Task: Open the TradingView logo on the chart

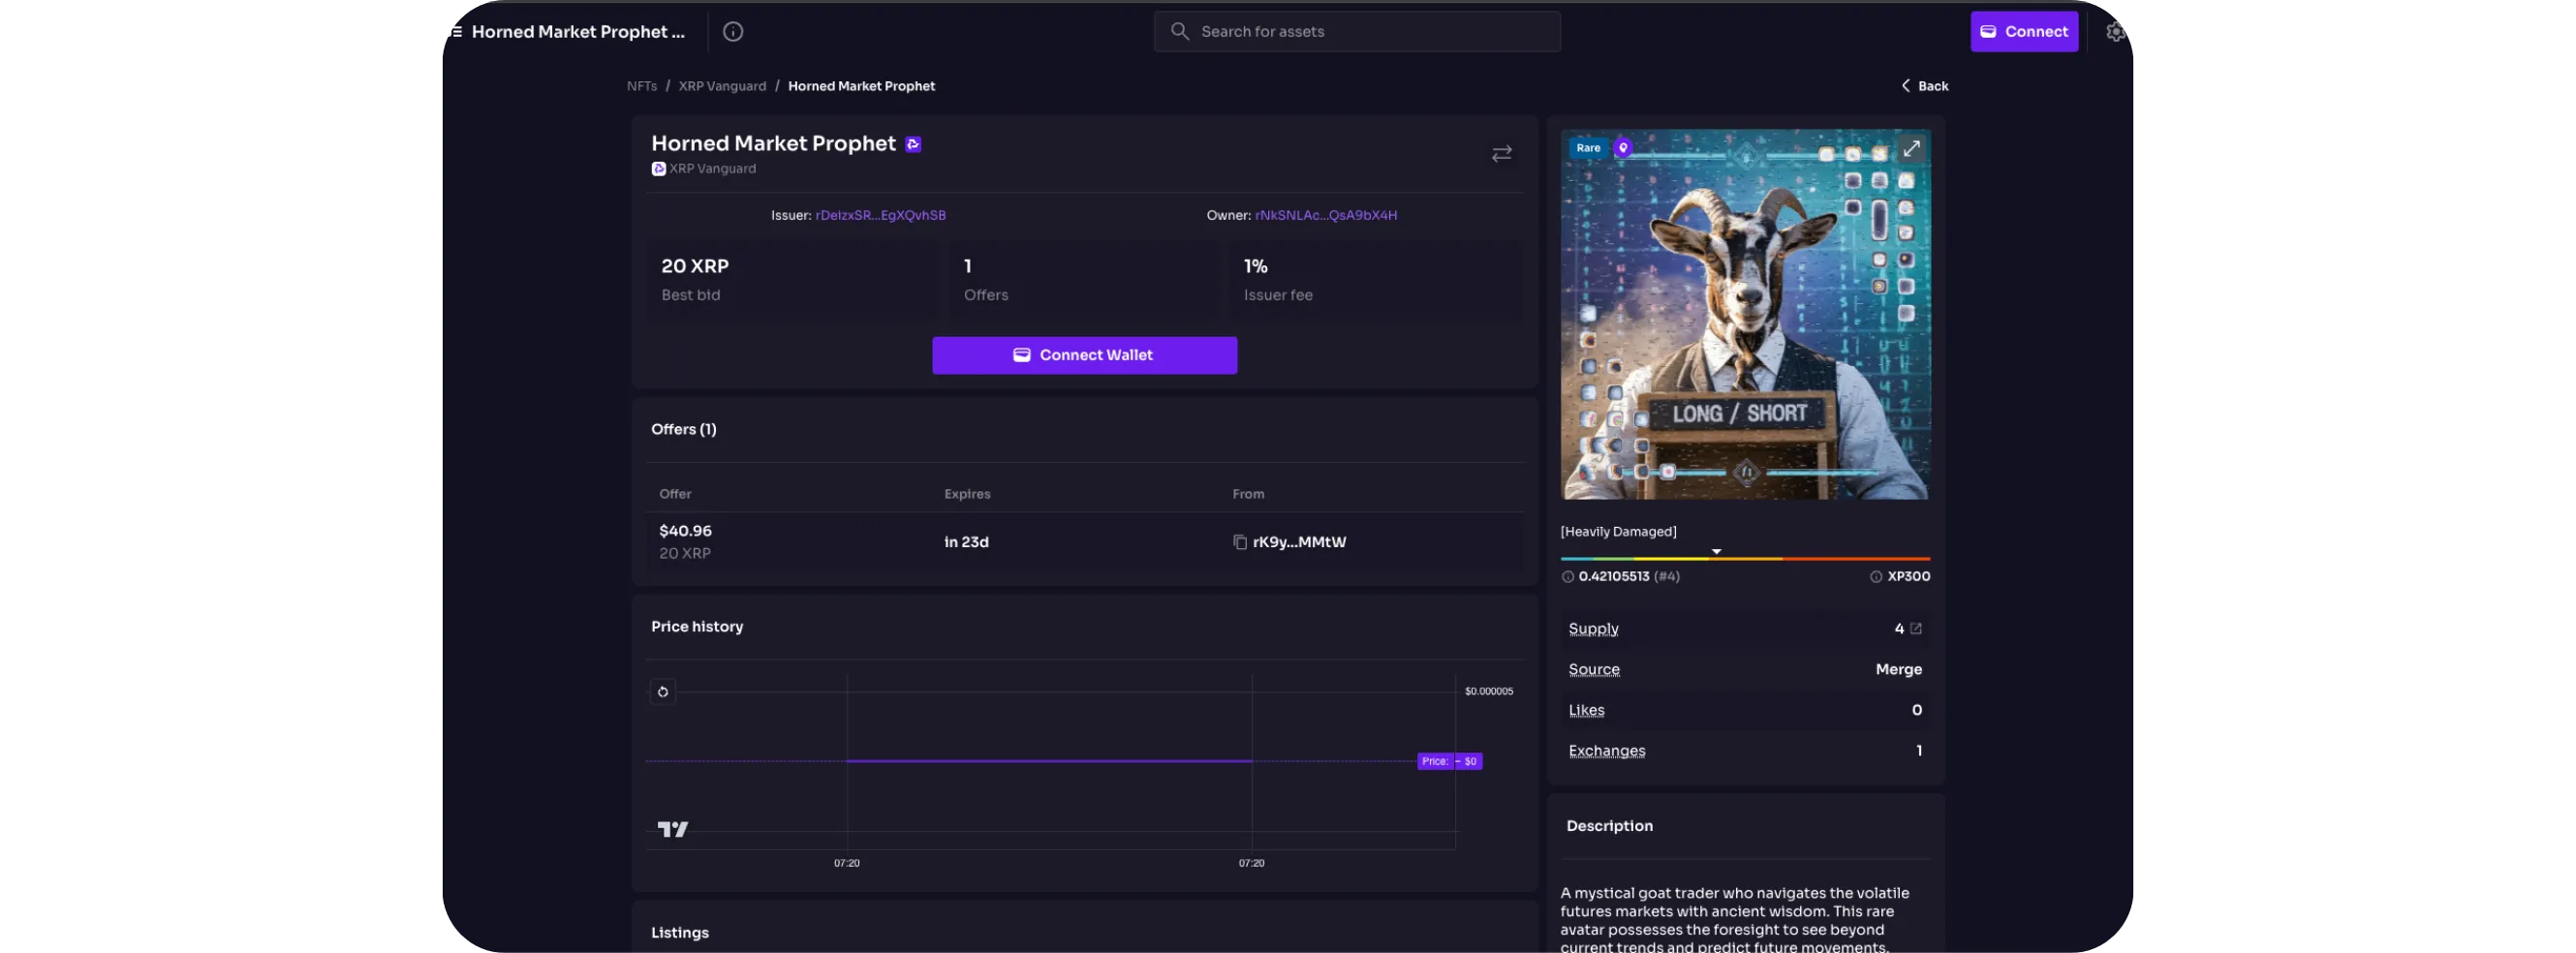Action: [673, 829]
